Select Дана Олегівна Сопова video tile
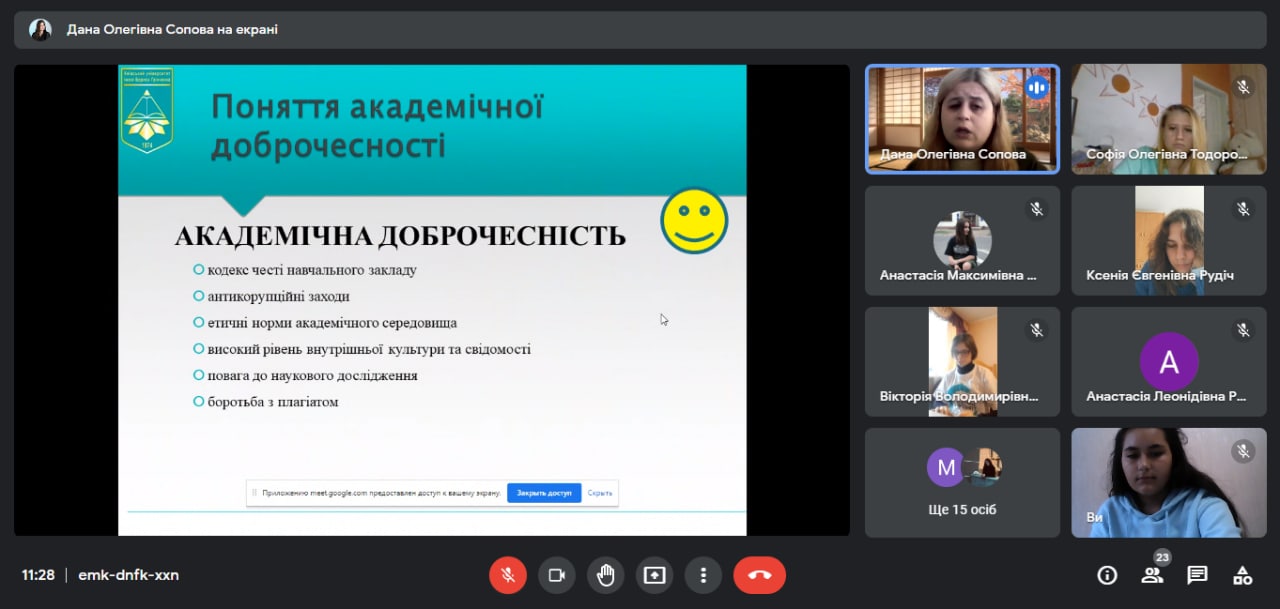Screen dimensions: 1280x609 pos(962,120)
